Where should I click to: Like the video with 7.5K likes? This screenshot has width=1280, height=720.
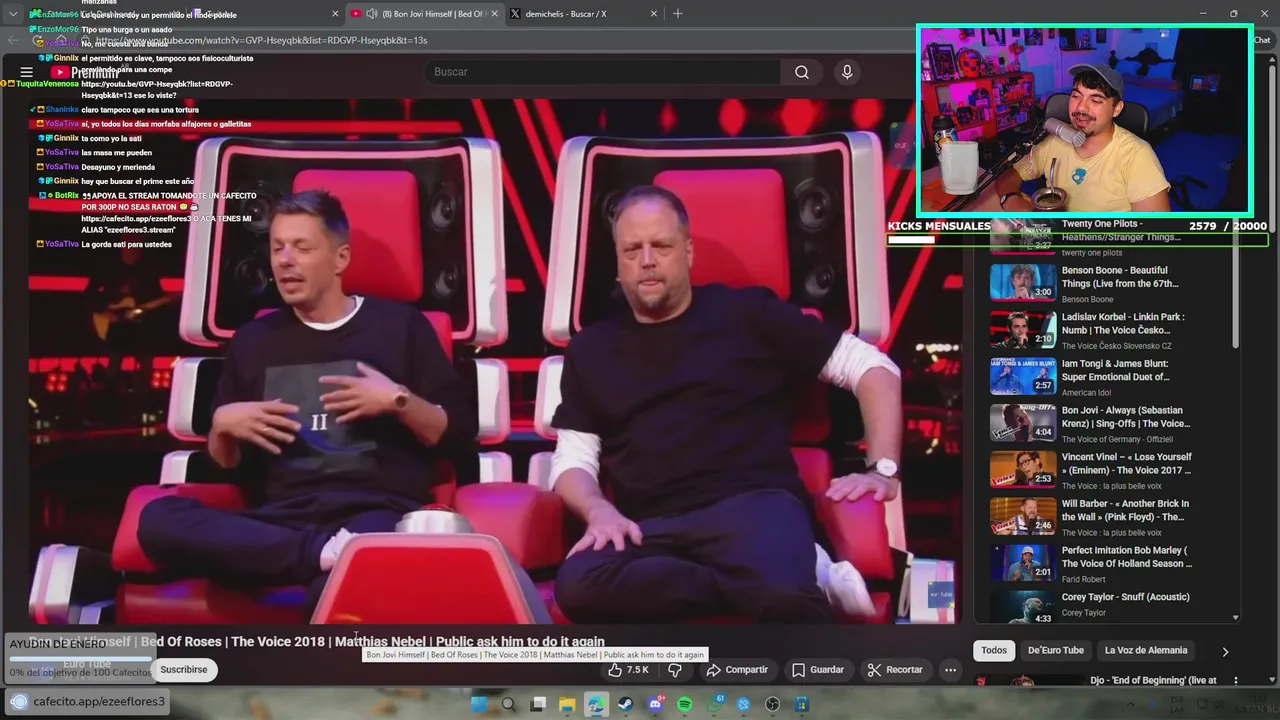pyautogui.click(x=628, y=670)
